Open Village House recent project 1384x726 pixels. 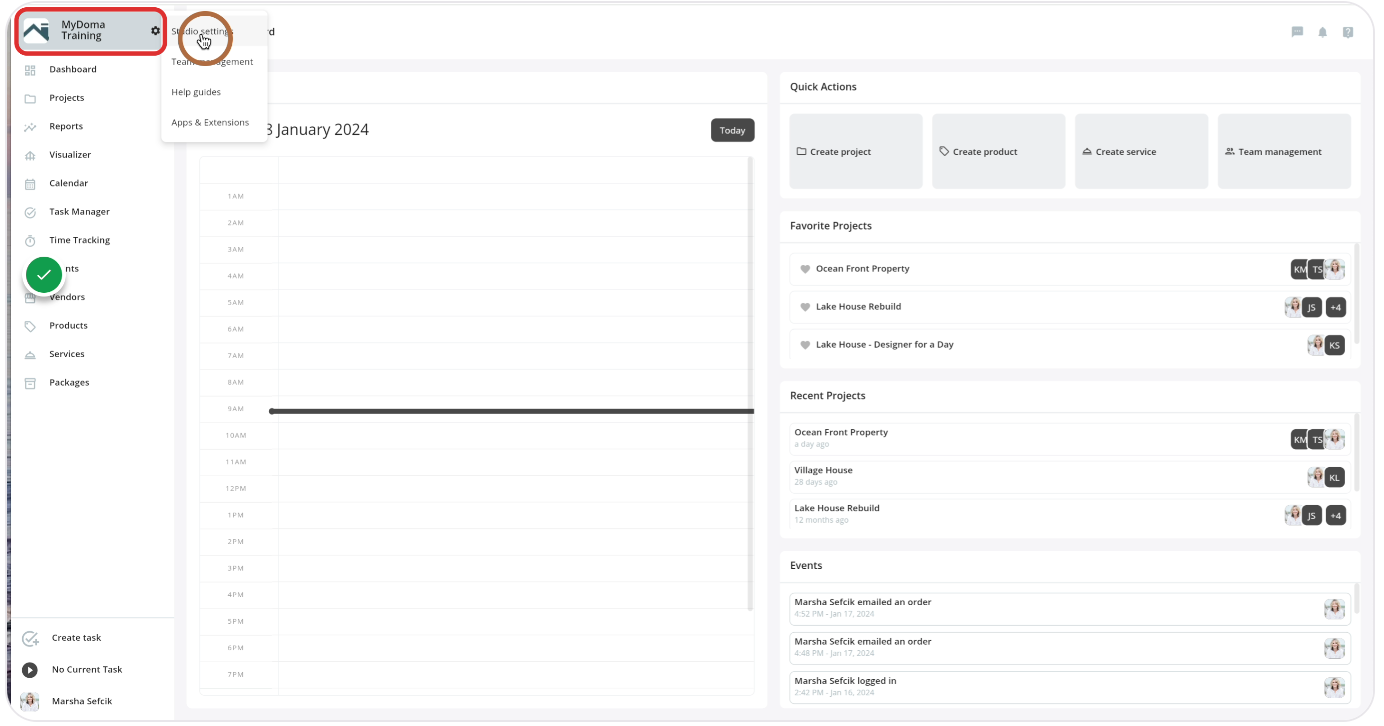point(1070,477)
